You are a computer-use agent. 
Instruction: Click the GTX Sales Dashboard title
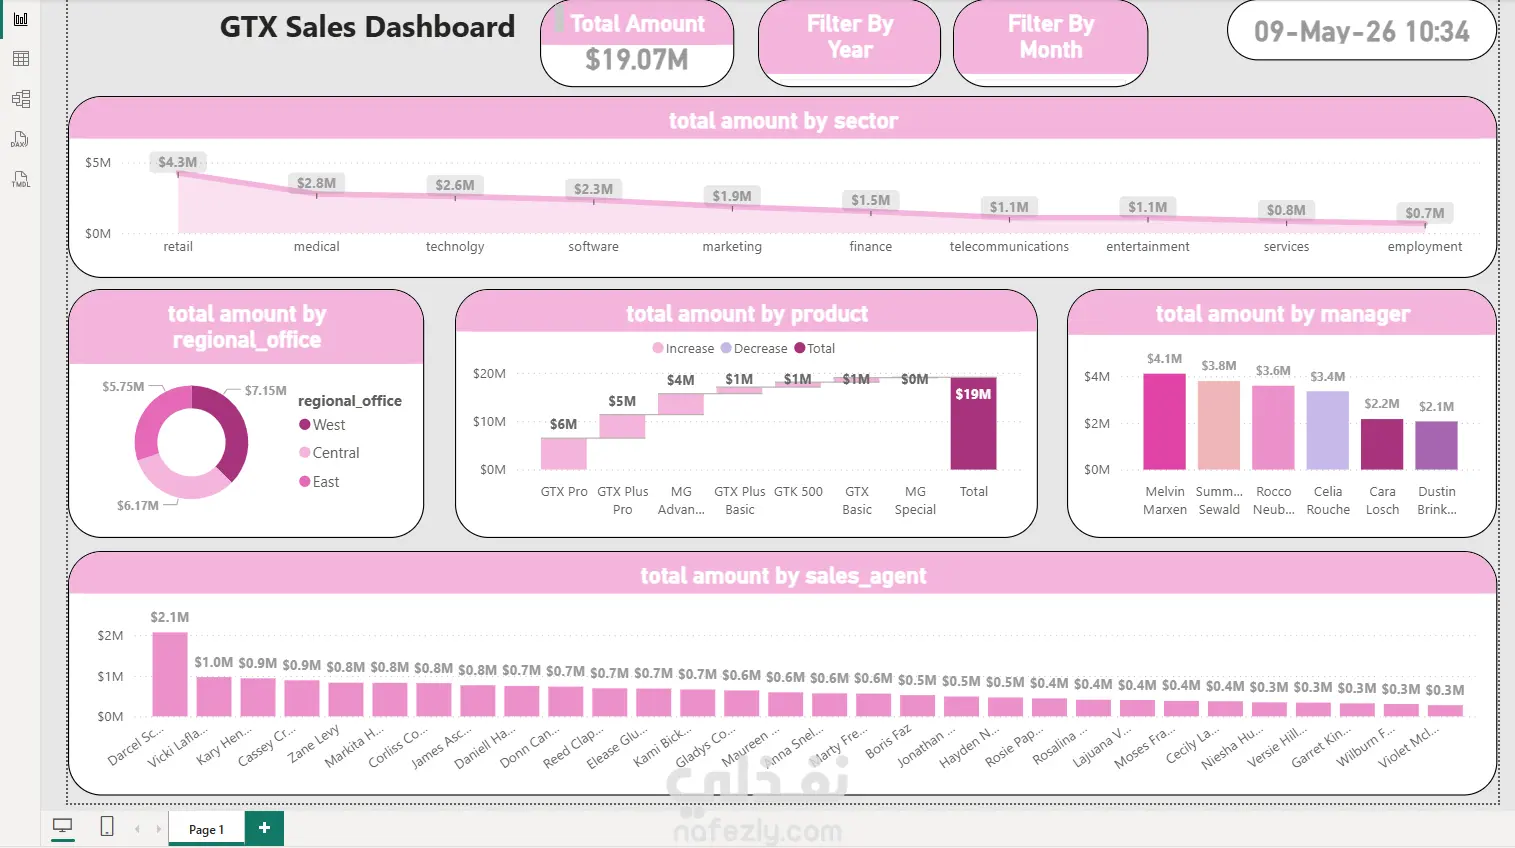tap(367, 27)
